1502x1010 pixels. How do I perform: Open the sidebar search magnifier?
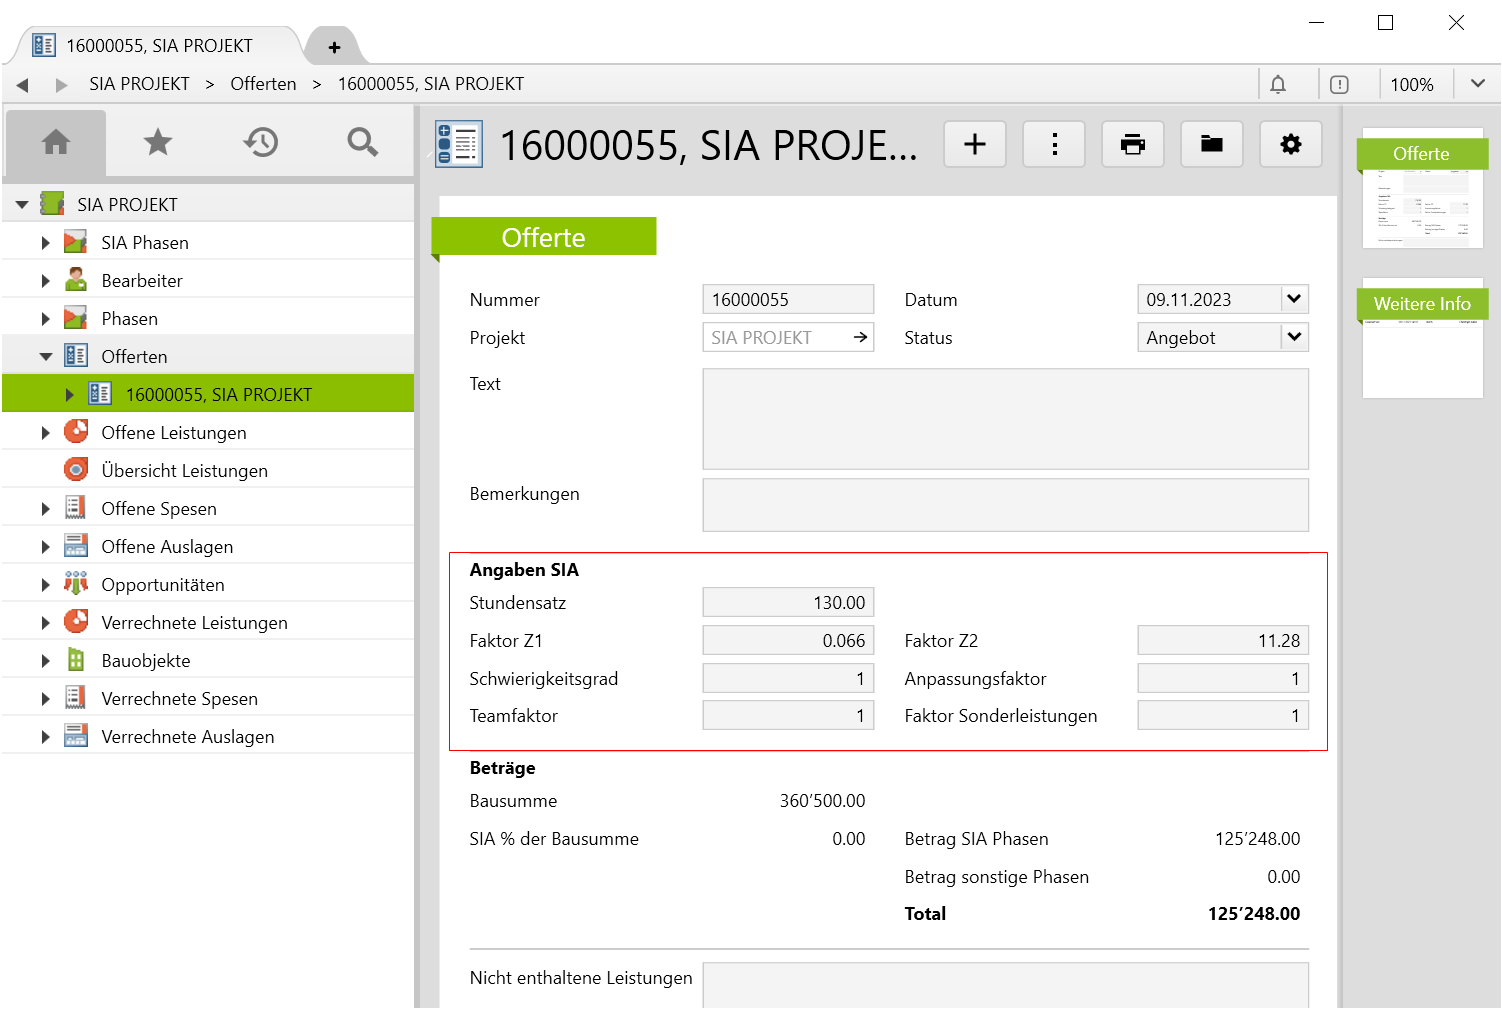click(362, 143)
